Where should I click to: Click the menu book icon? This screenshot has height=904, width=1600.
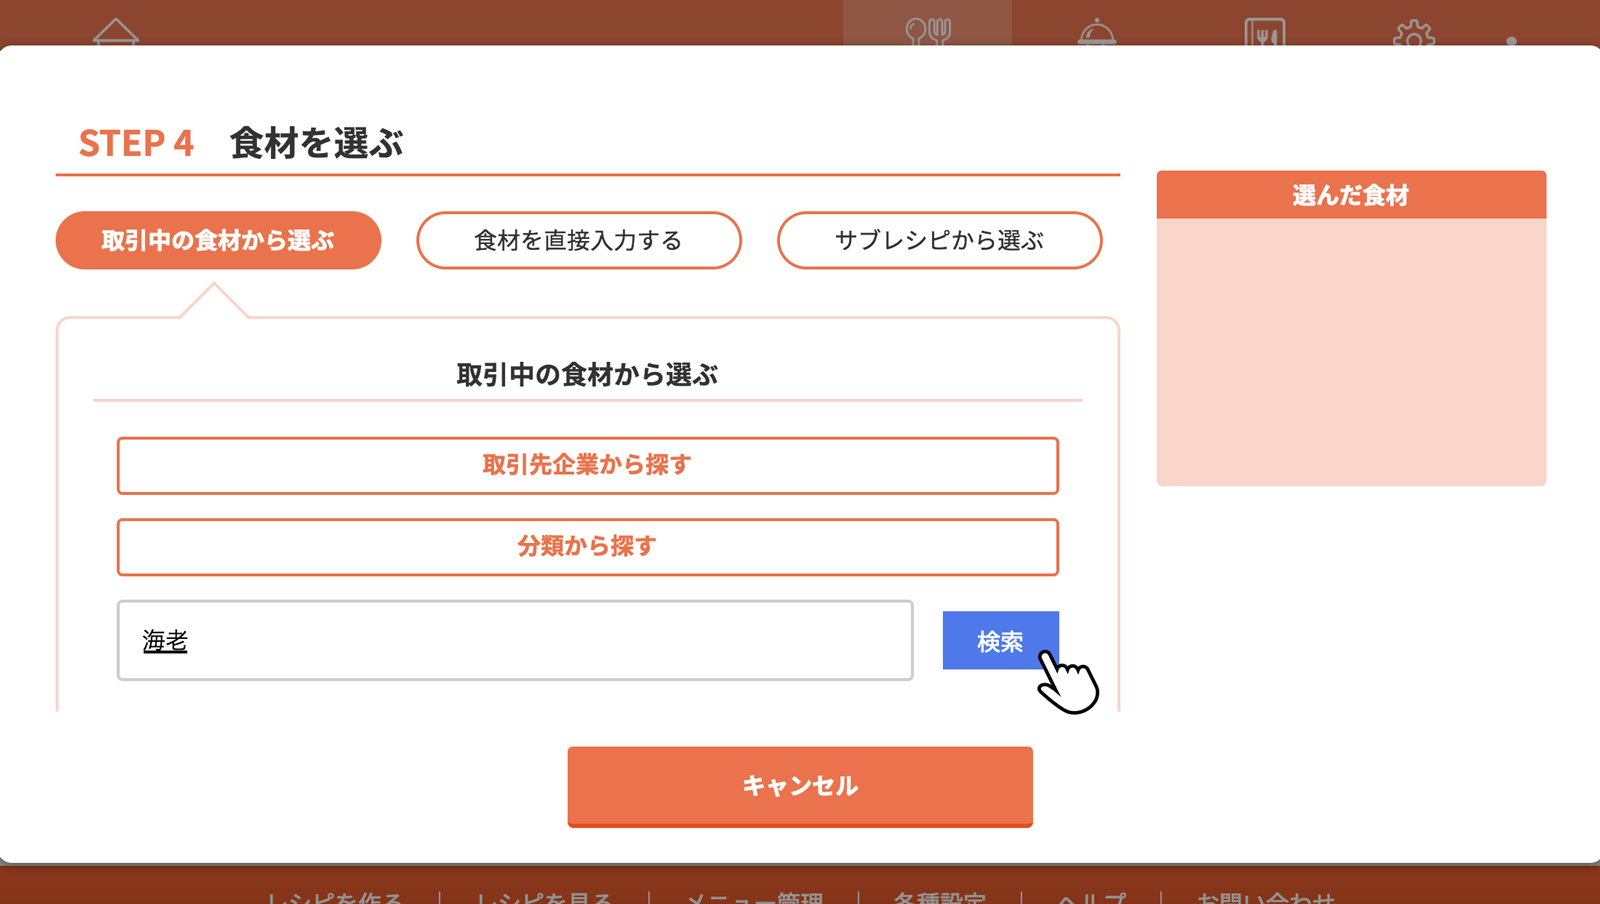point(1265,32)
